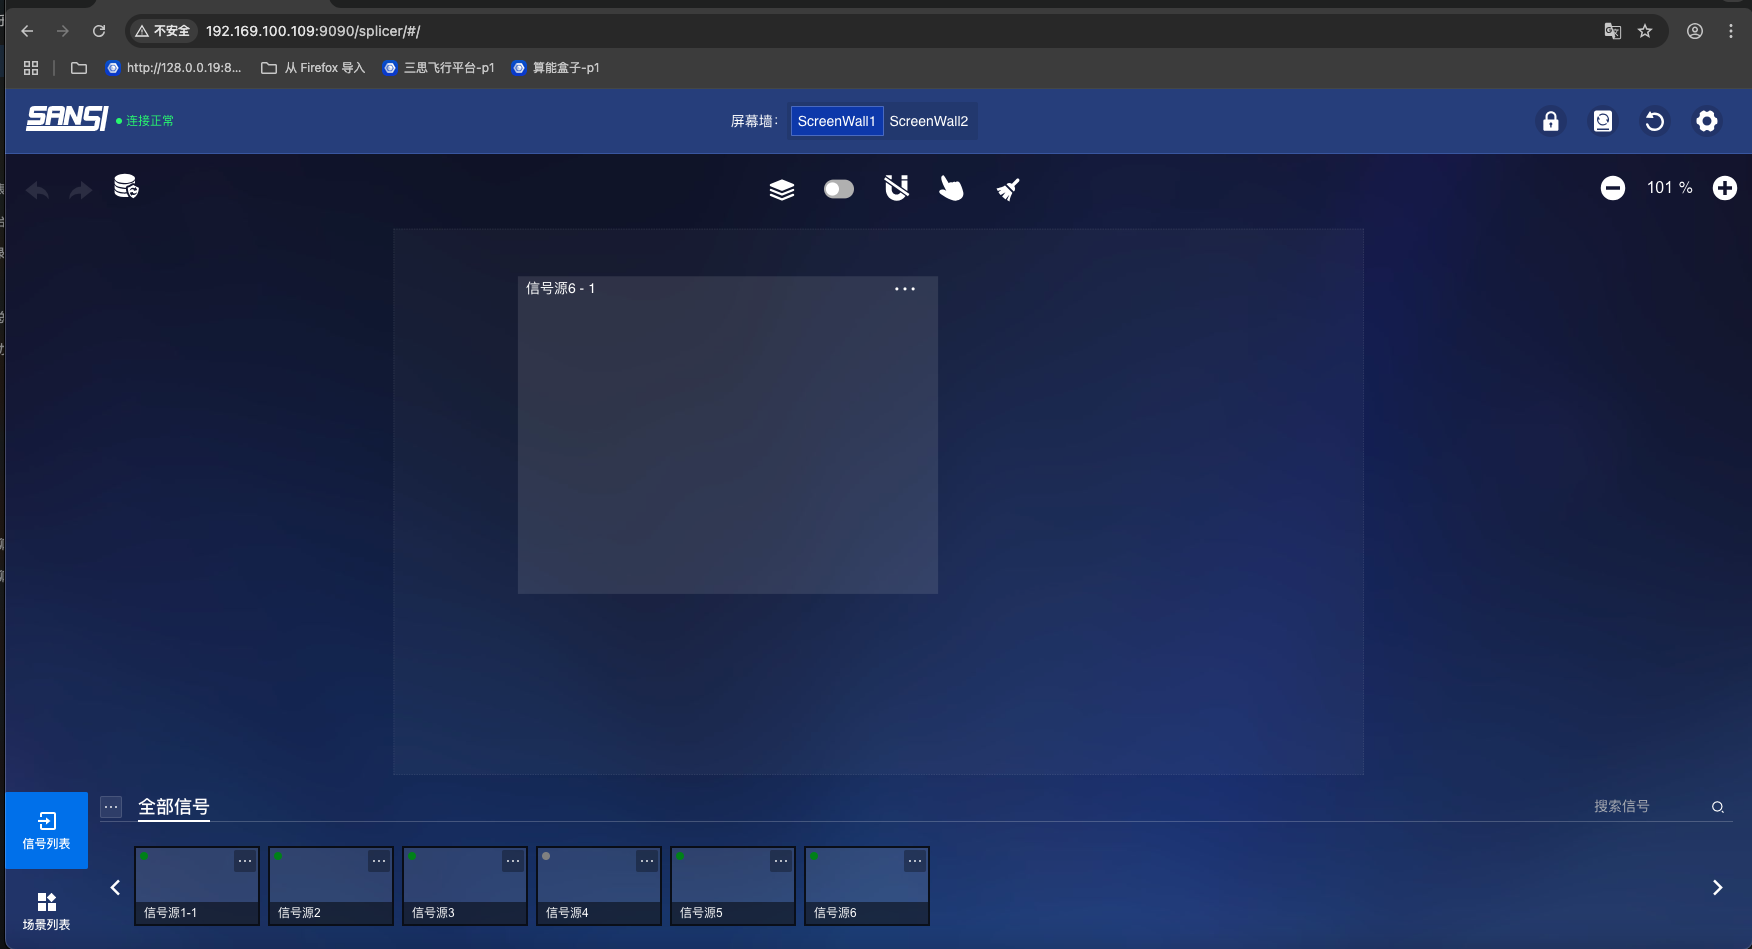The image size is (1752, 949).
Task: Click the SANSI logo
Action: [67, 118]
